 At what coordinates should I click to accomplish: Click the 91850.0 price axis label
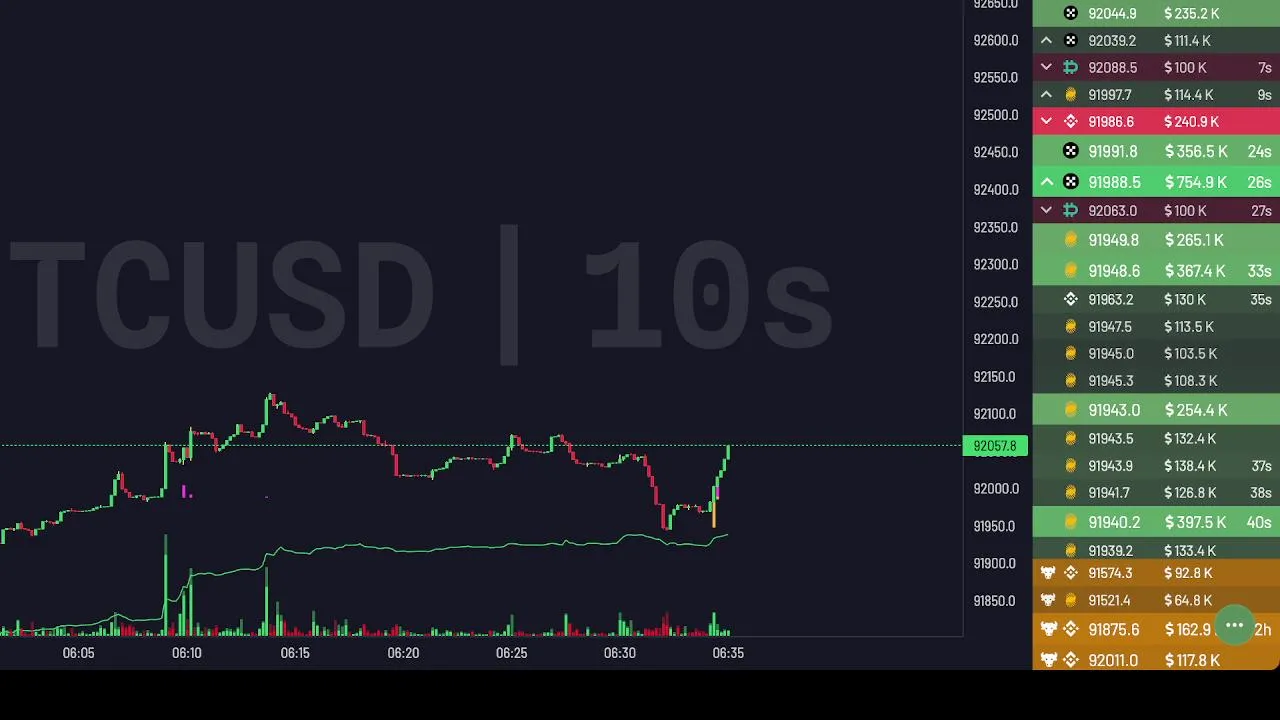pyautogui.click(x=996, y=601)
